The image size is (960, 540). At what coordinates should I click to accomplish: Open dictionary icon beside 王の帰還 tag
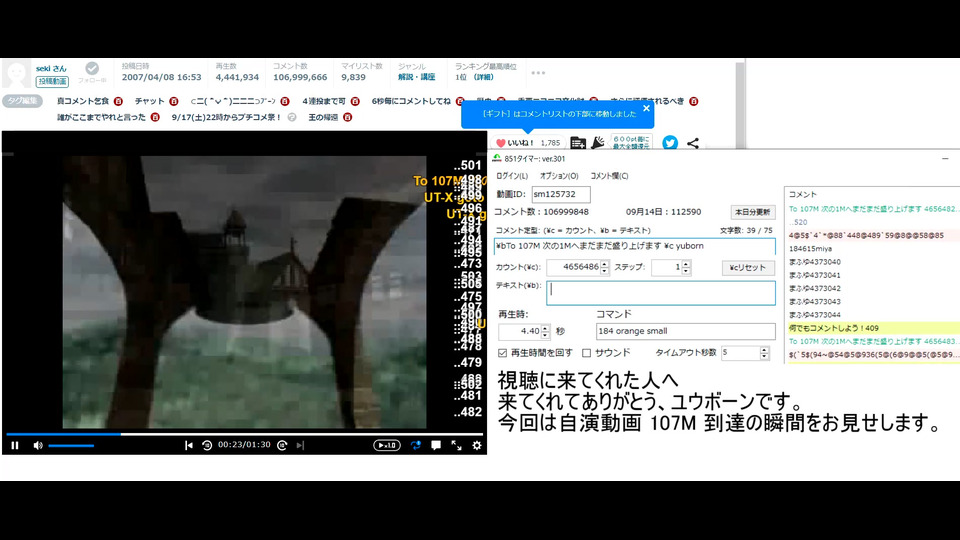(347, 117)
